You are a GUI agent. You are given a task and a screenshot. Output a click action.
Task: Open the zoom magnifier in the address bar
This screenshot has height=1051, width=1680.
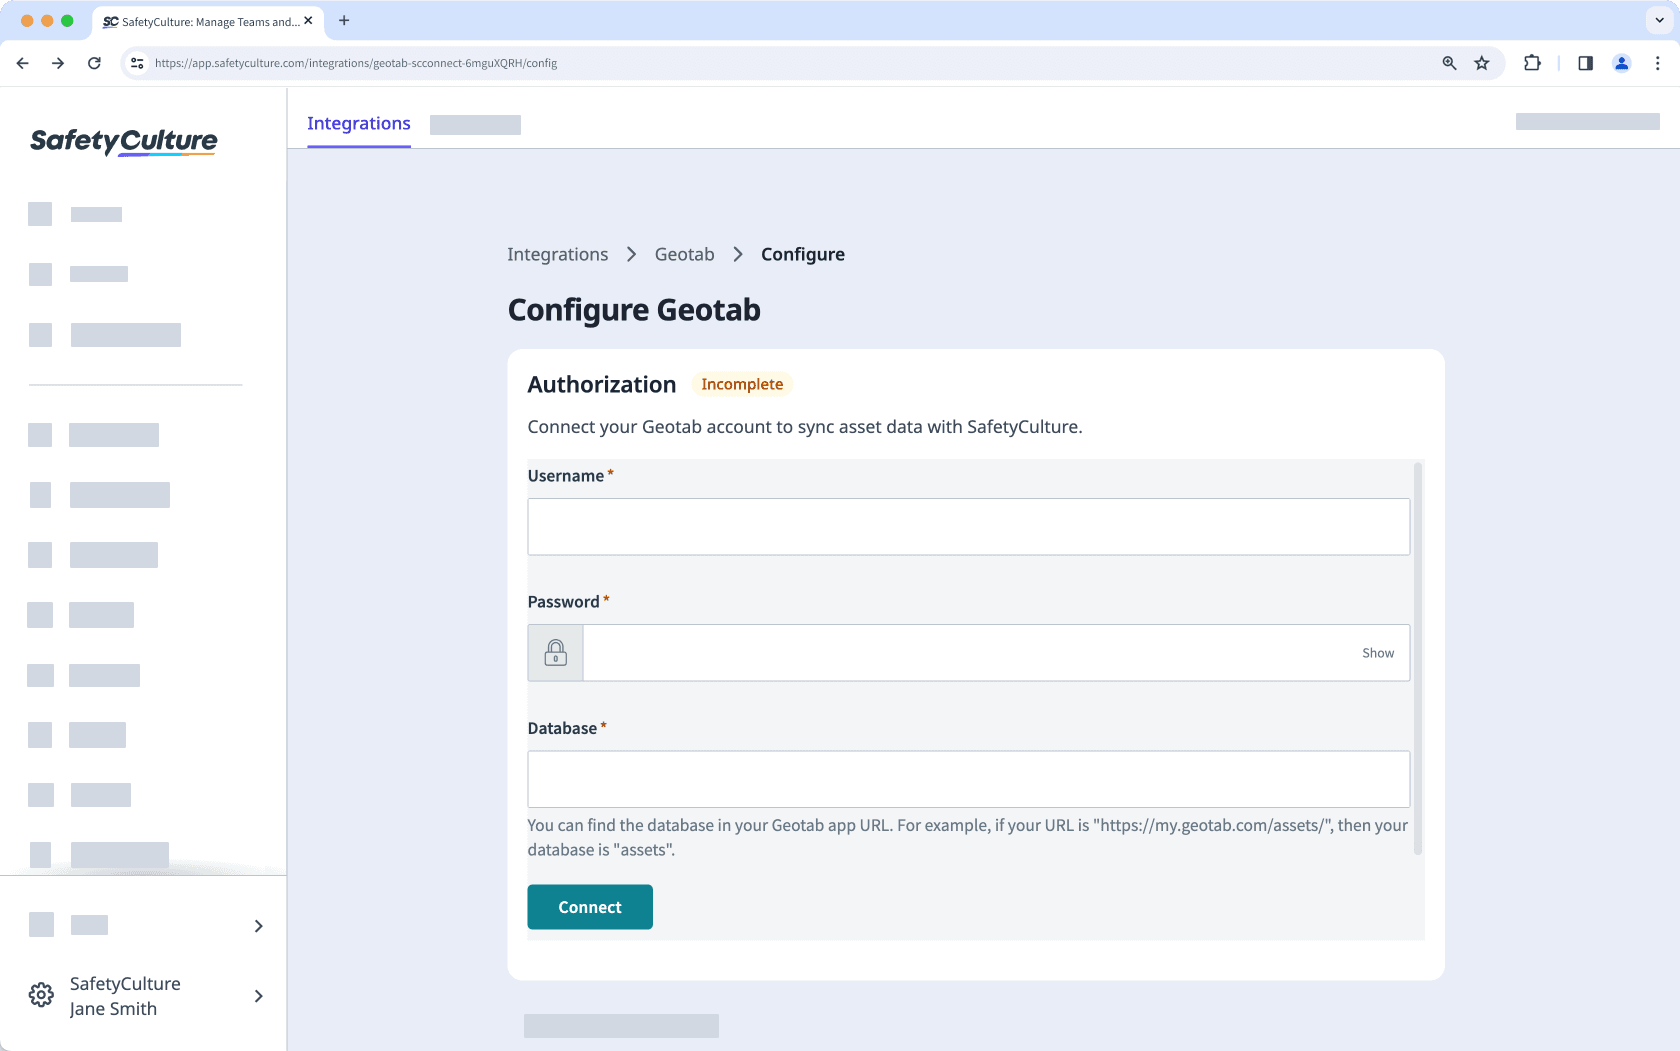pos(1449,62)
